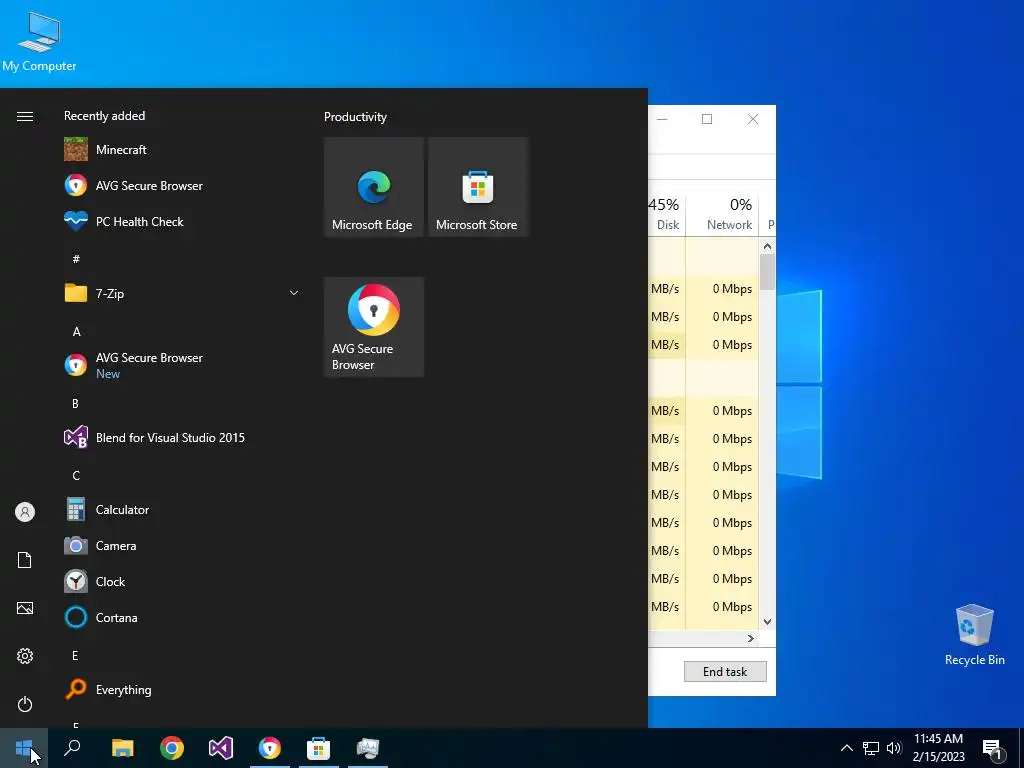Click the letter E index header

(75, 655)
